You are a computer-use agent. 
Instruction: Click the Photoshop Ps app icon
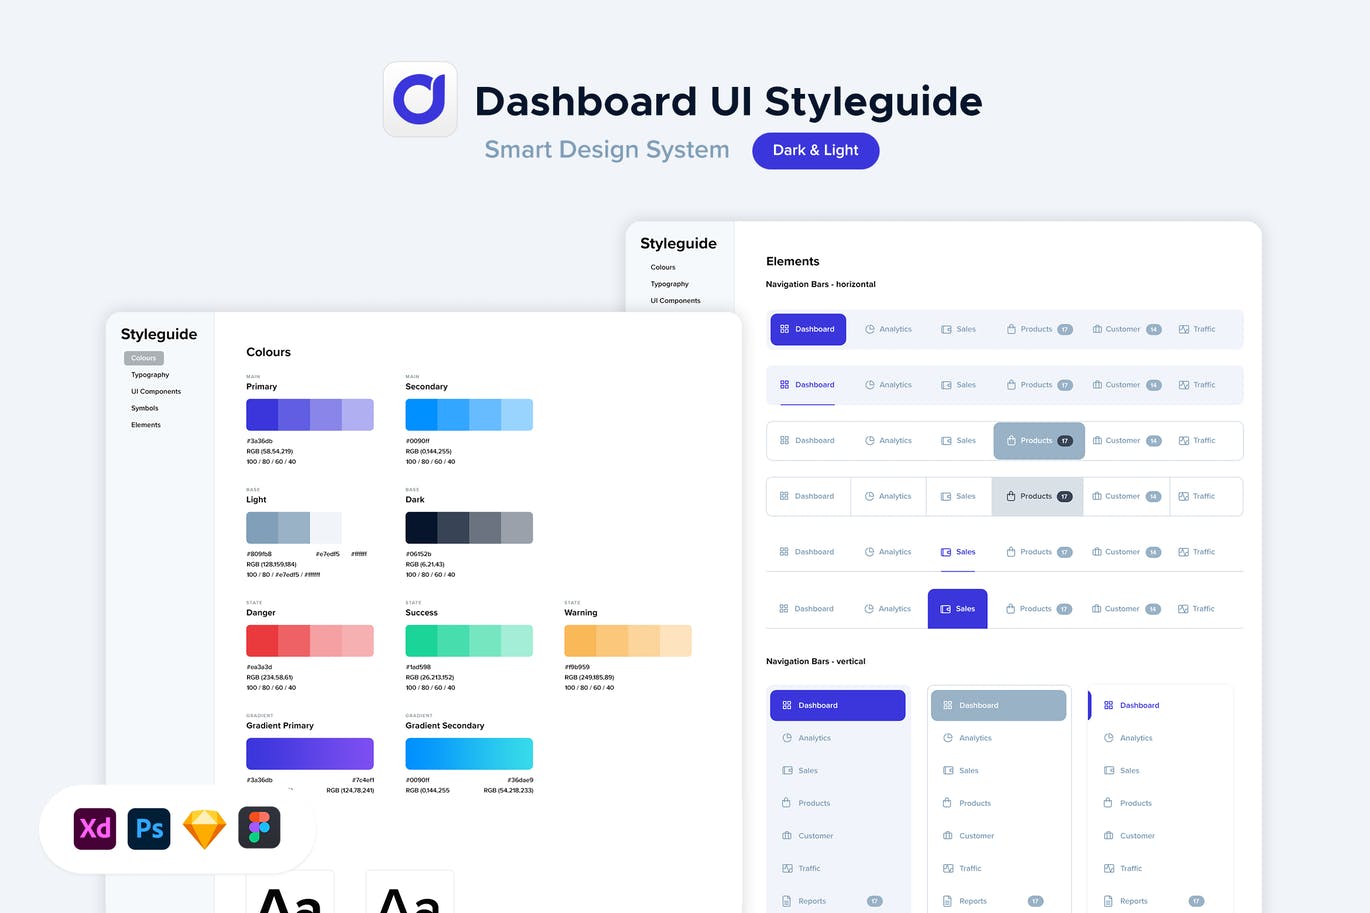(149, 828)
